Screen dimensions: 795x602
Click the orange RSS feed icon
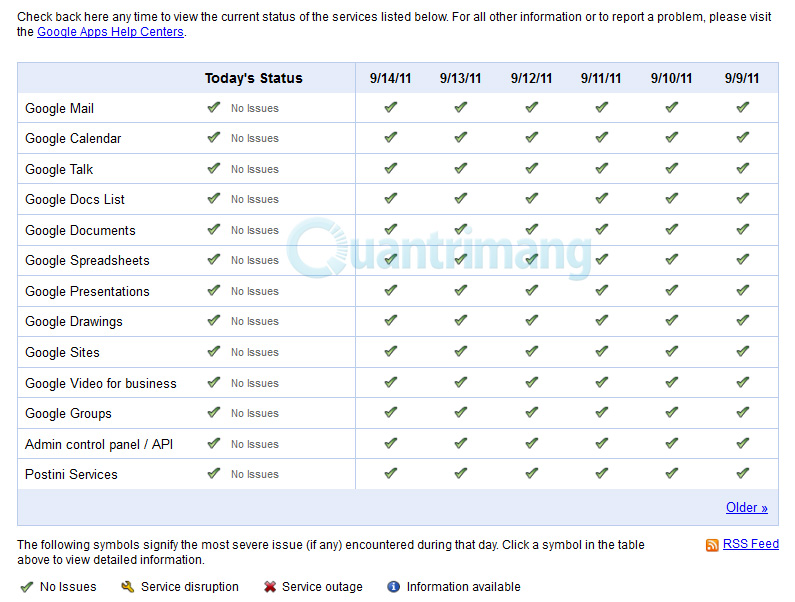(x=712, y=545)
